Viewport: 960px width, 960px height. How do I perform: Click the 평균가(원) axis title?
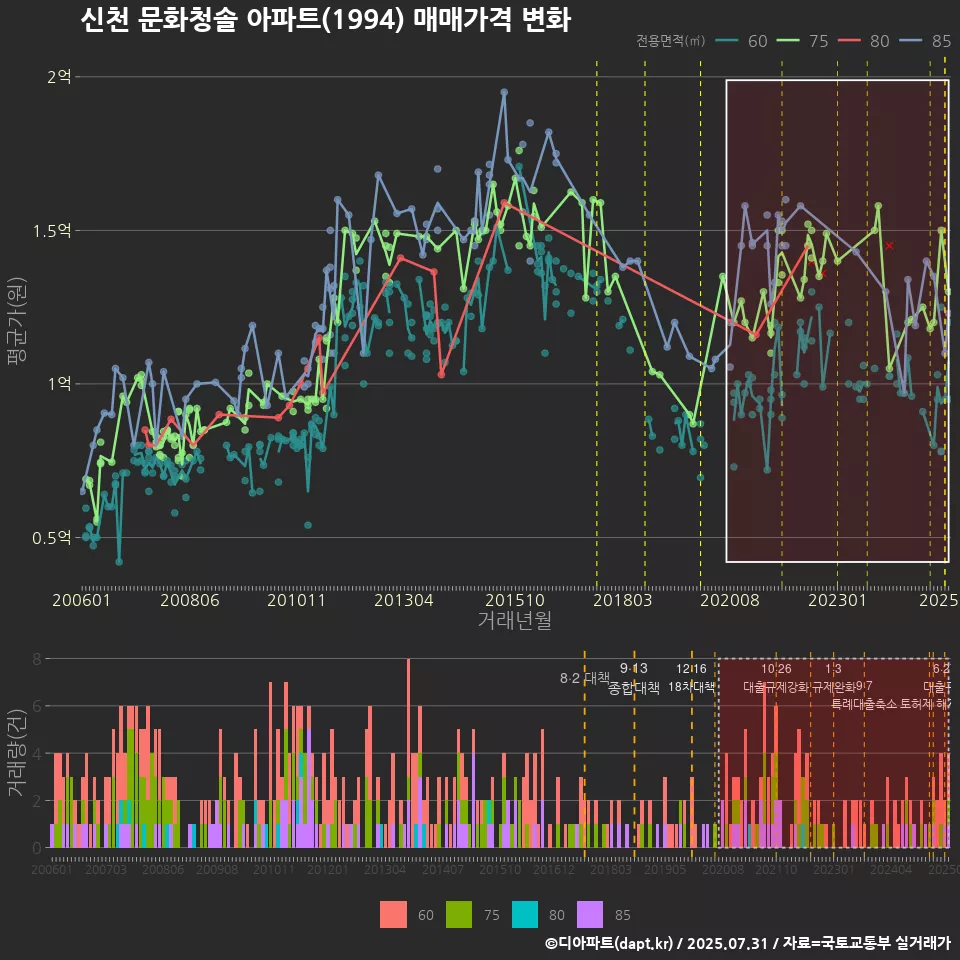(17, 321)
